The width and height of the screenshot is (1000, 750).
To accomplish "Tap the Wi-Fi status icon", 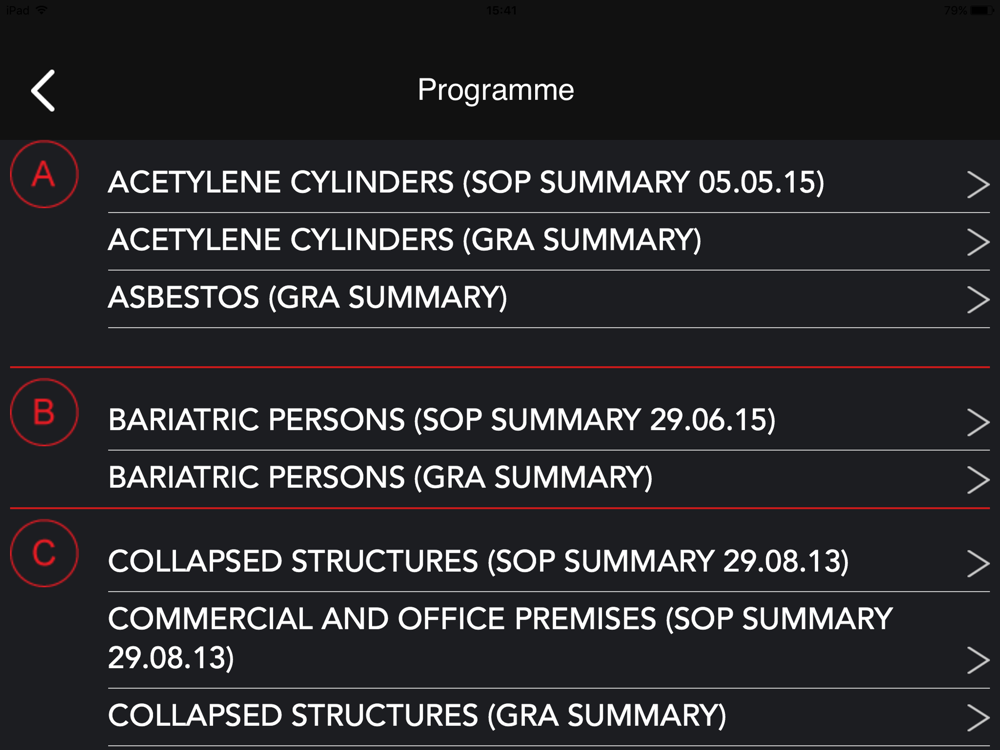I will (41, 10).
